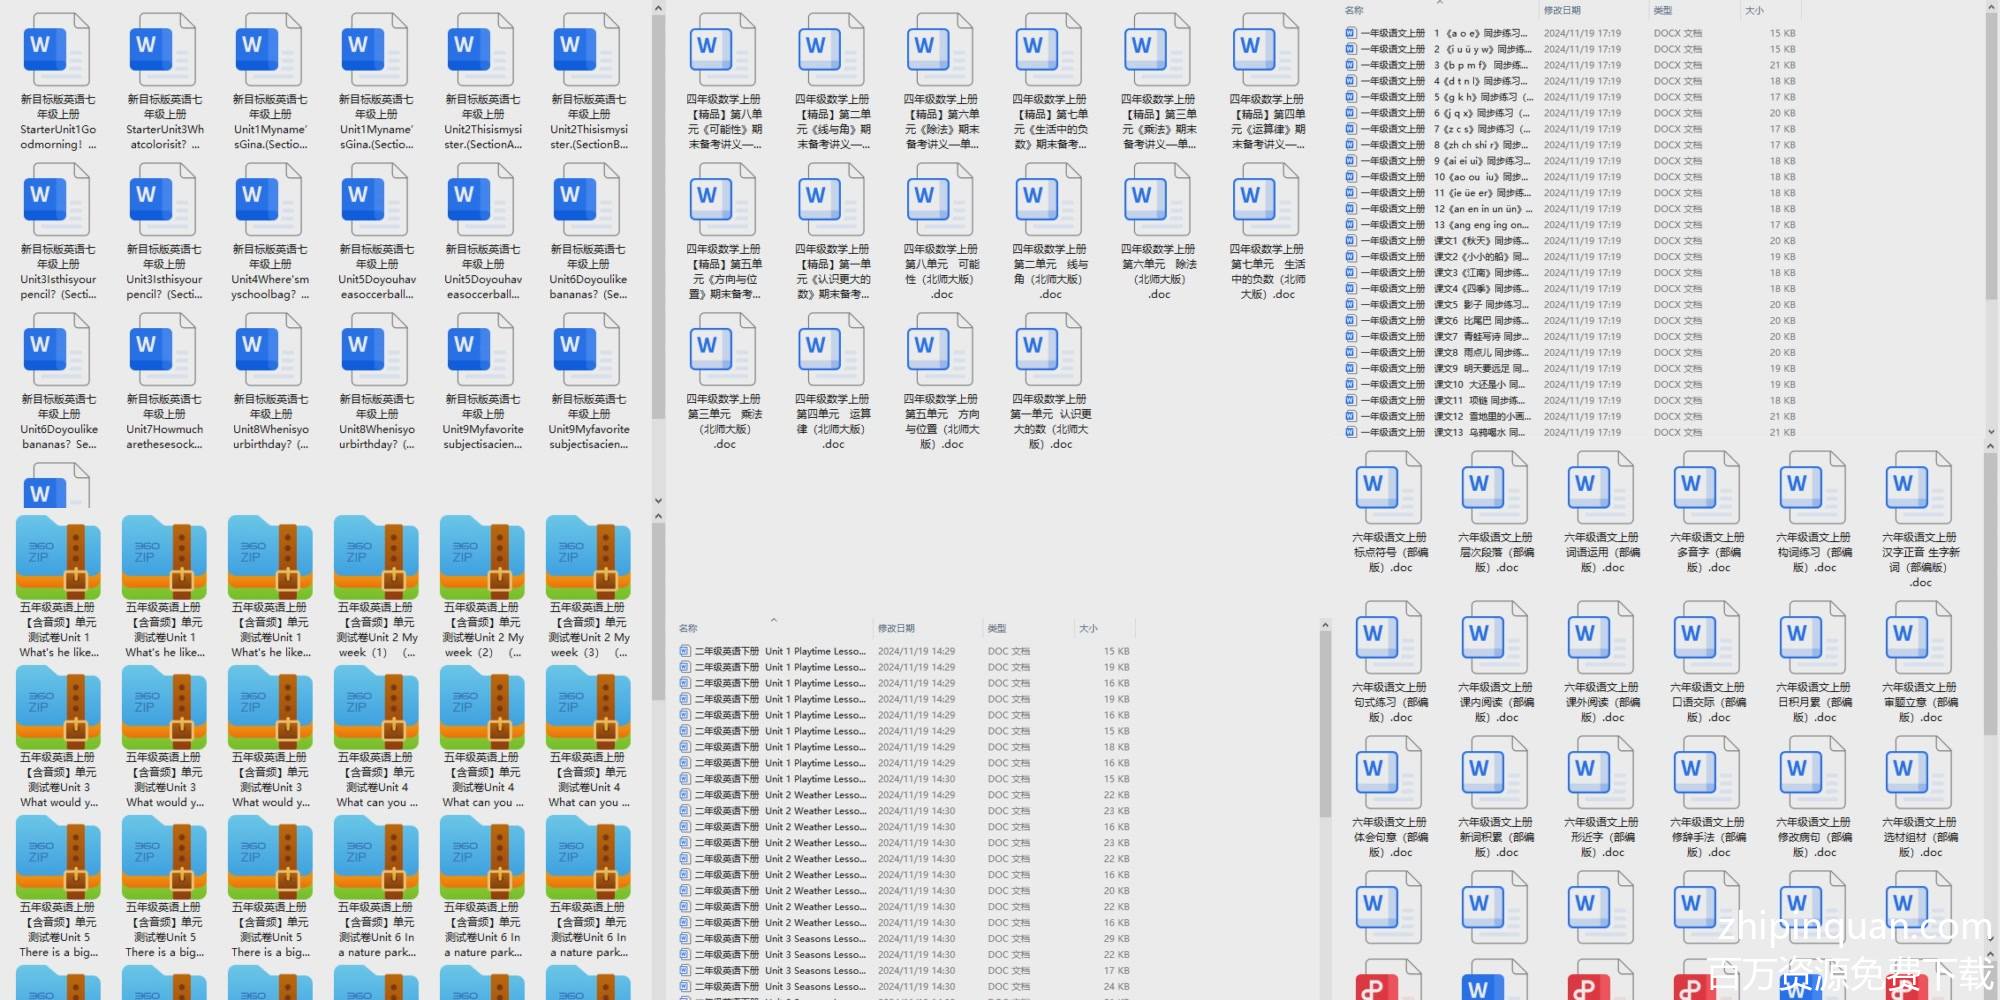Click 名称 column header in 二年级英语 list
This screenshot has width=2000, height=1000.
tap(689, 629)
